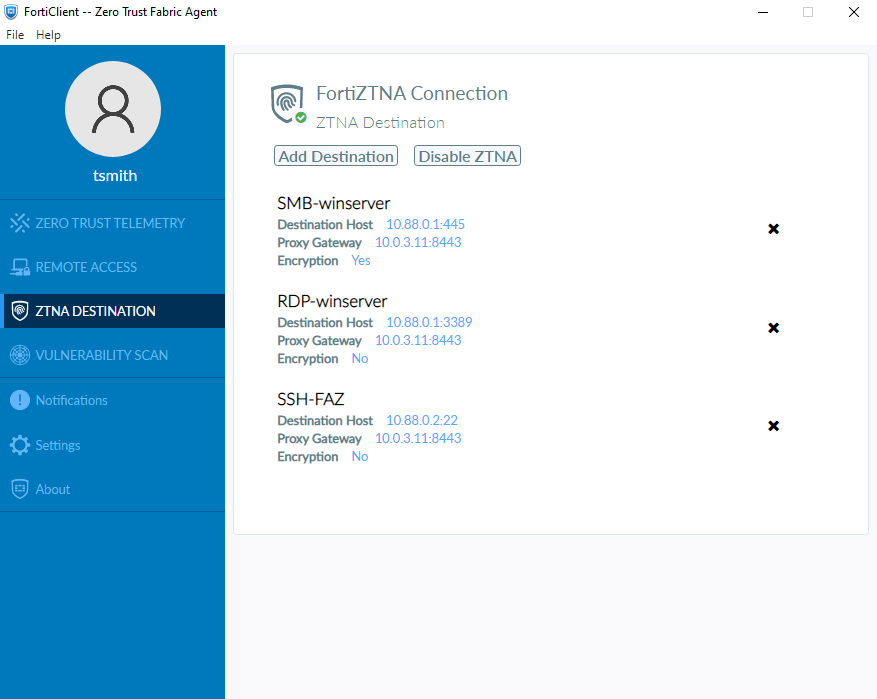Click the About icon in sidebar
877x699 pixels.
pyautogui.click(x=18, y=488)
